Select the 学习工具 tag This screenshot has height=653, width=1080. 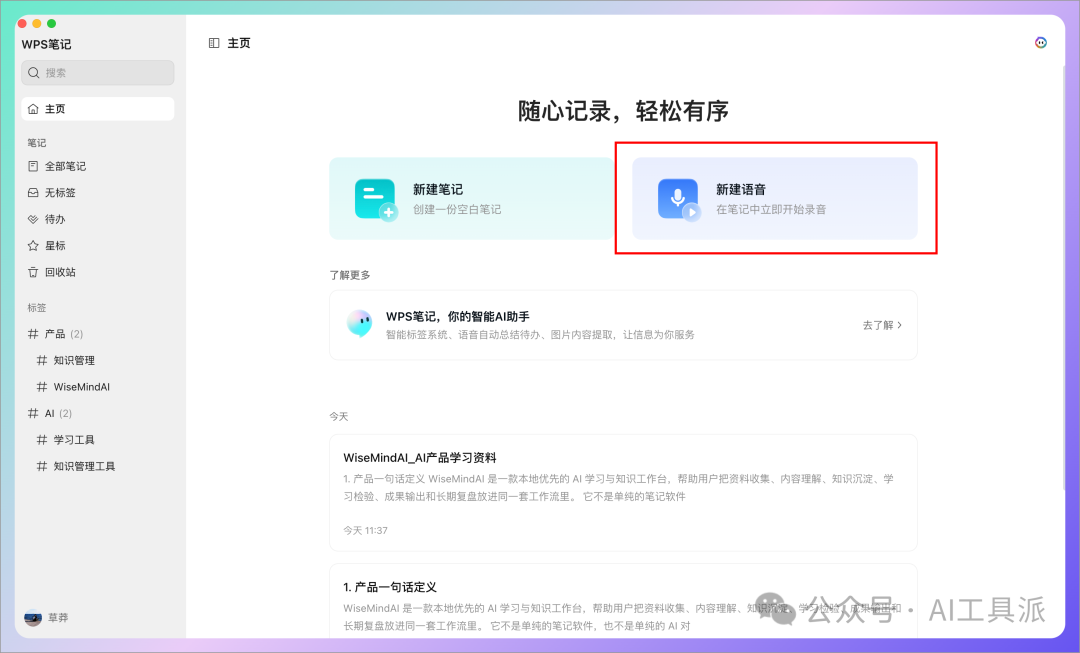click(98, 439)
